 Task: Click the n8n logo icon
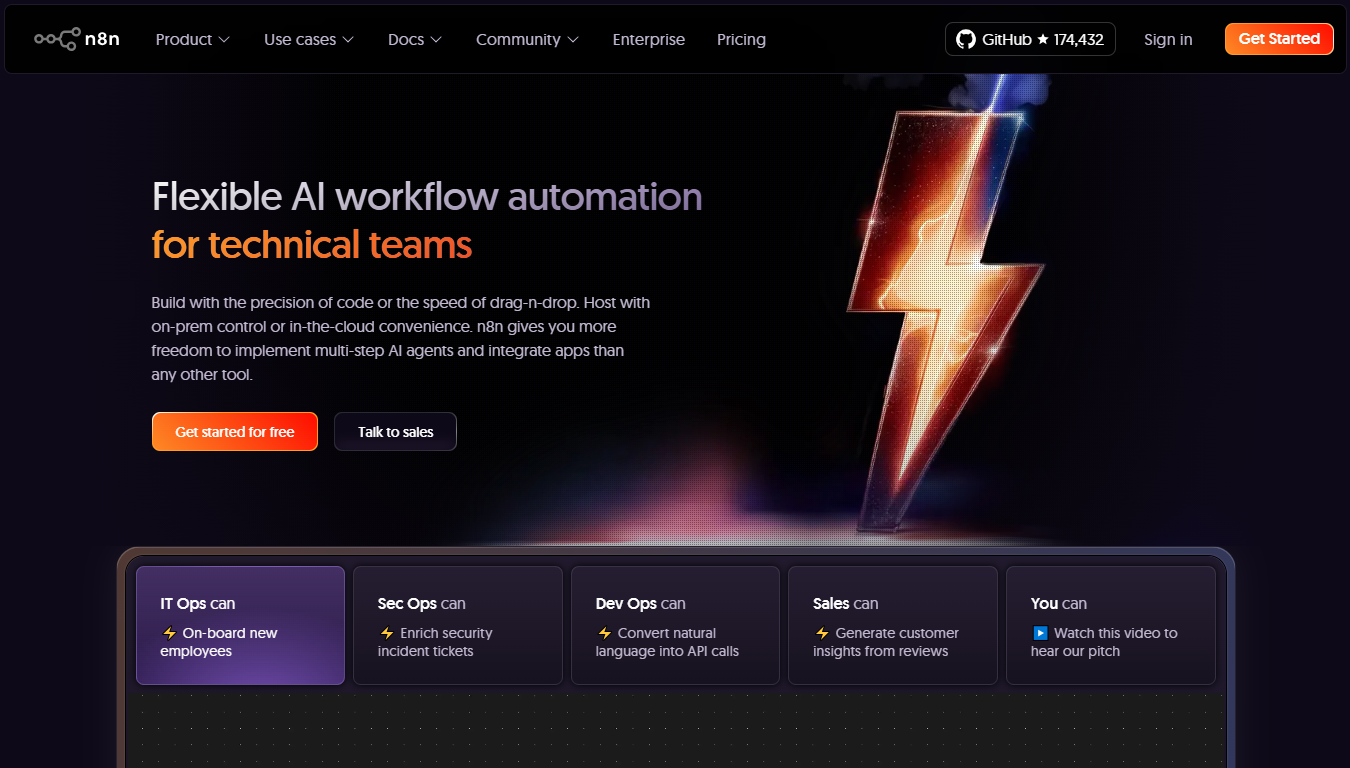(57, 39)
